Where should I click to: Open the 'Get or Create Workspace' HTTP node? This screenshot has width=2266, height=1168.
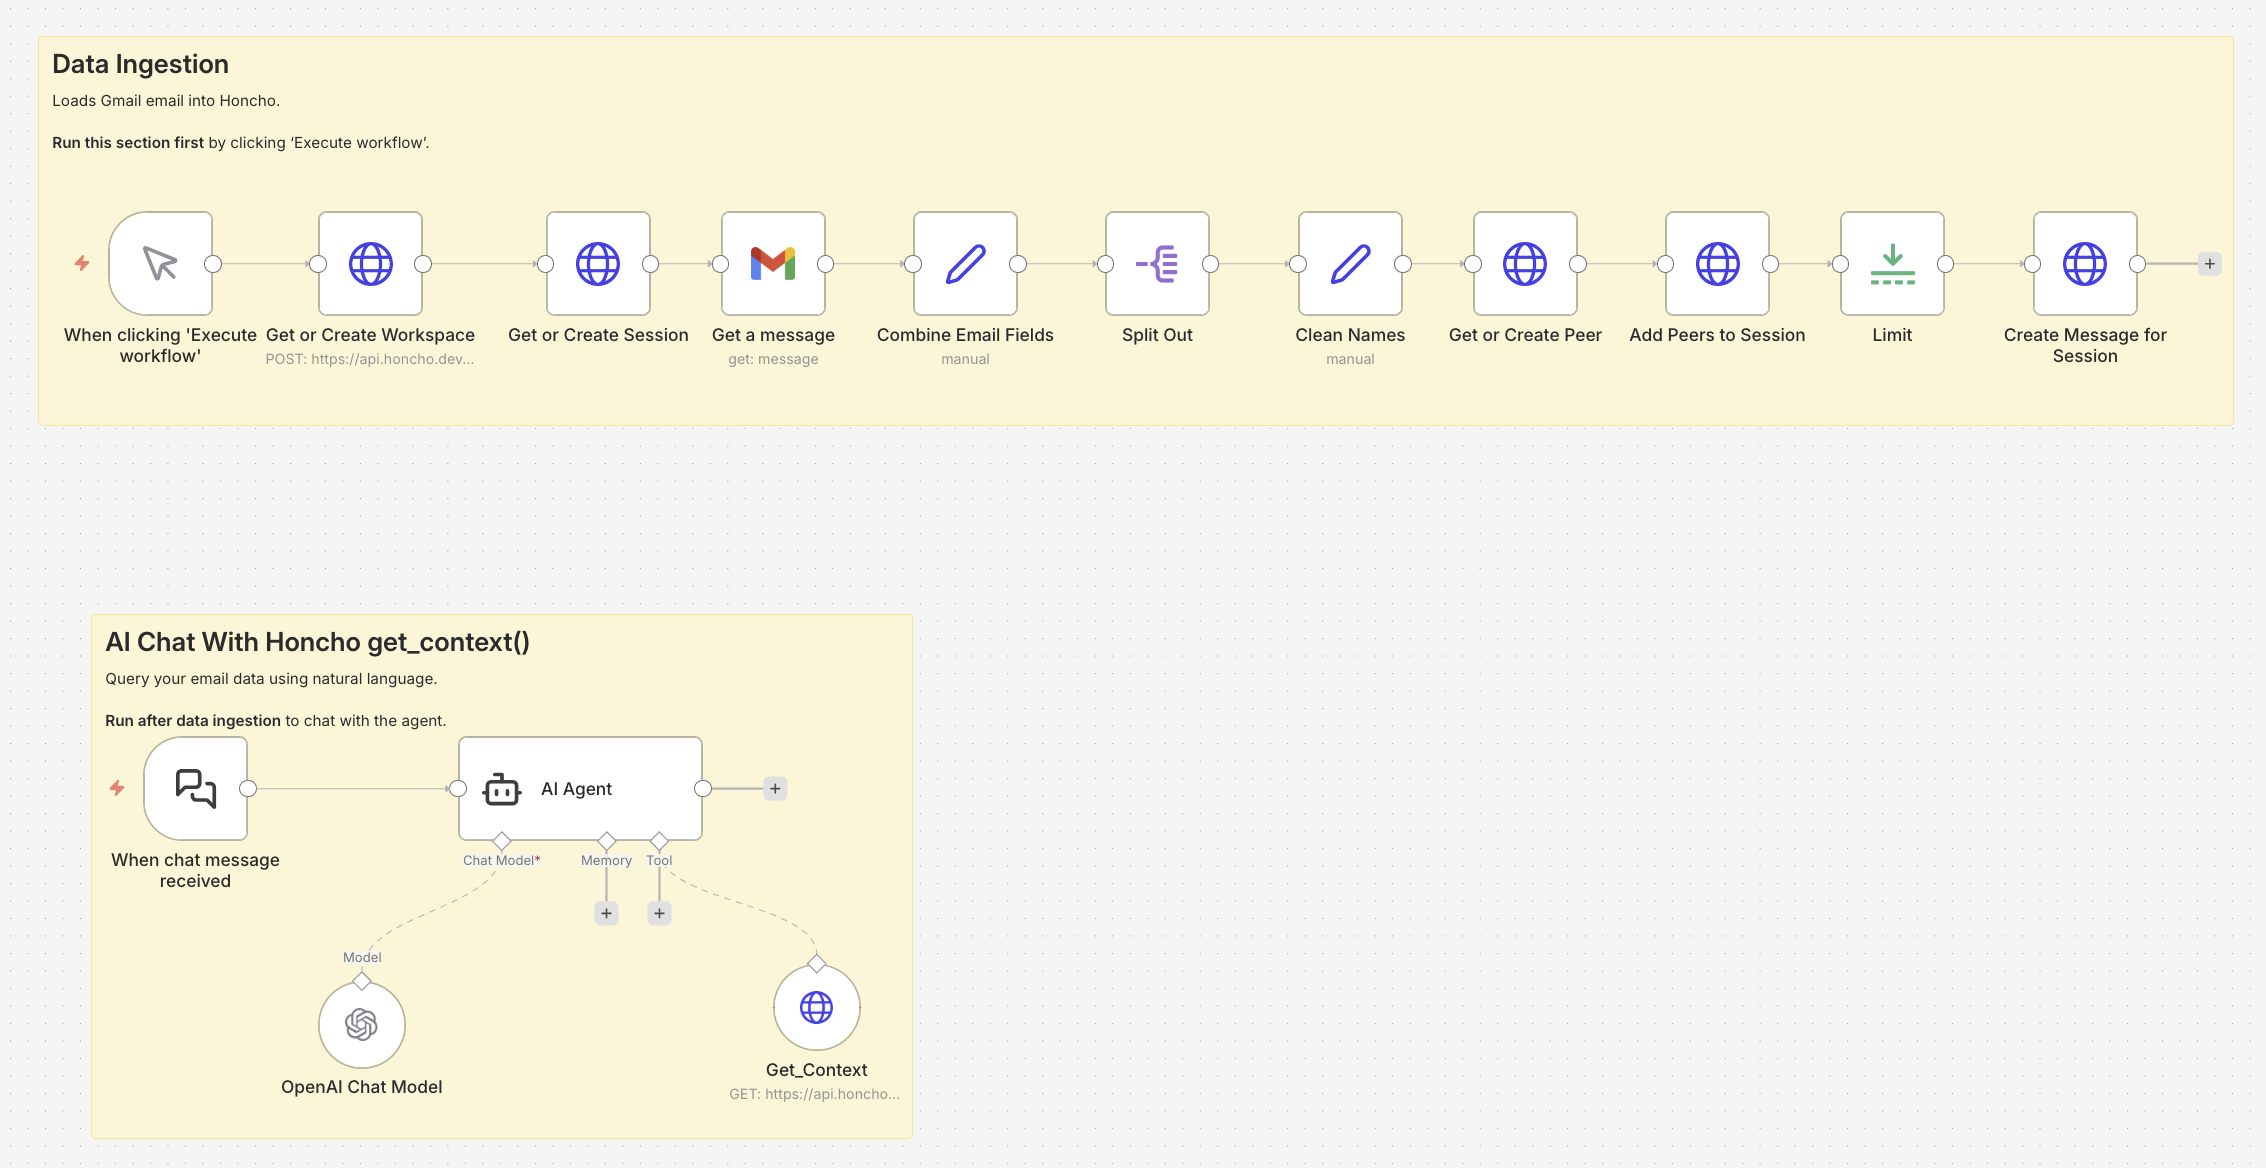(370, 264)
